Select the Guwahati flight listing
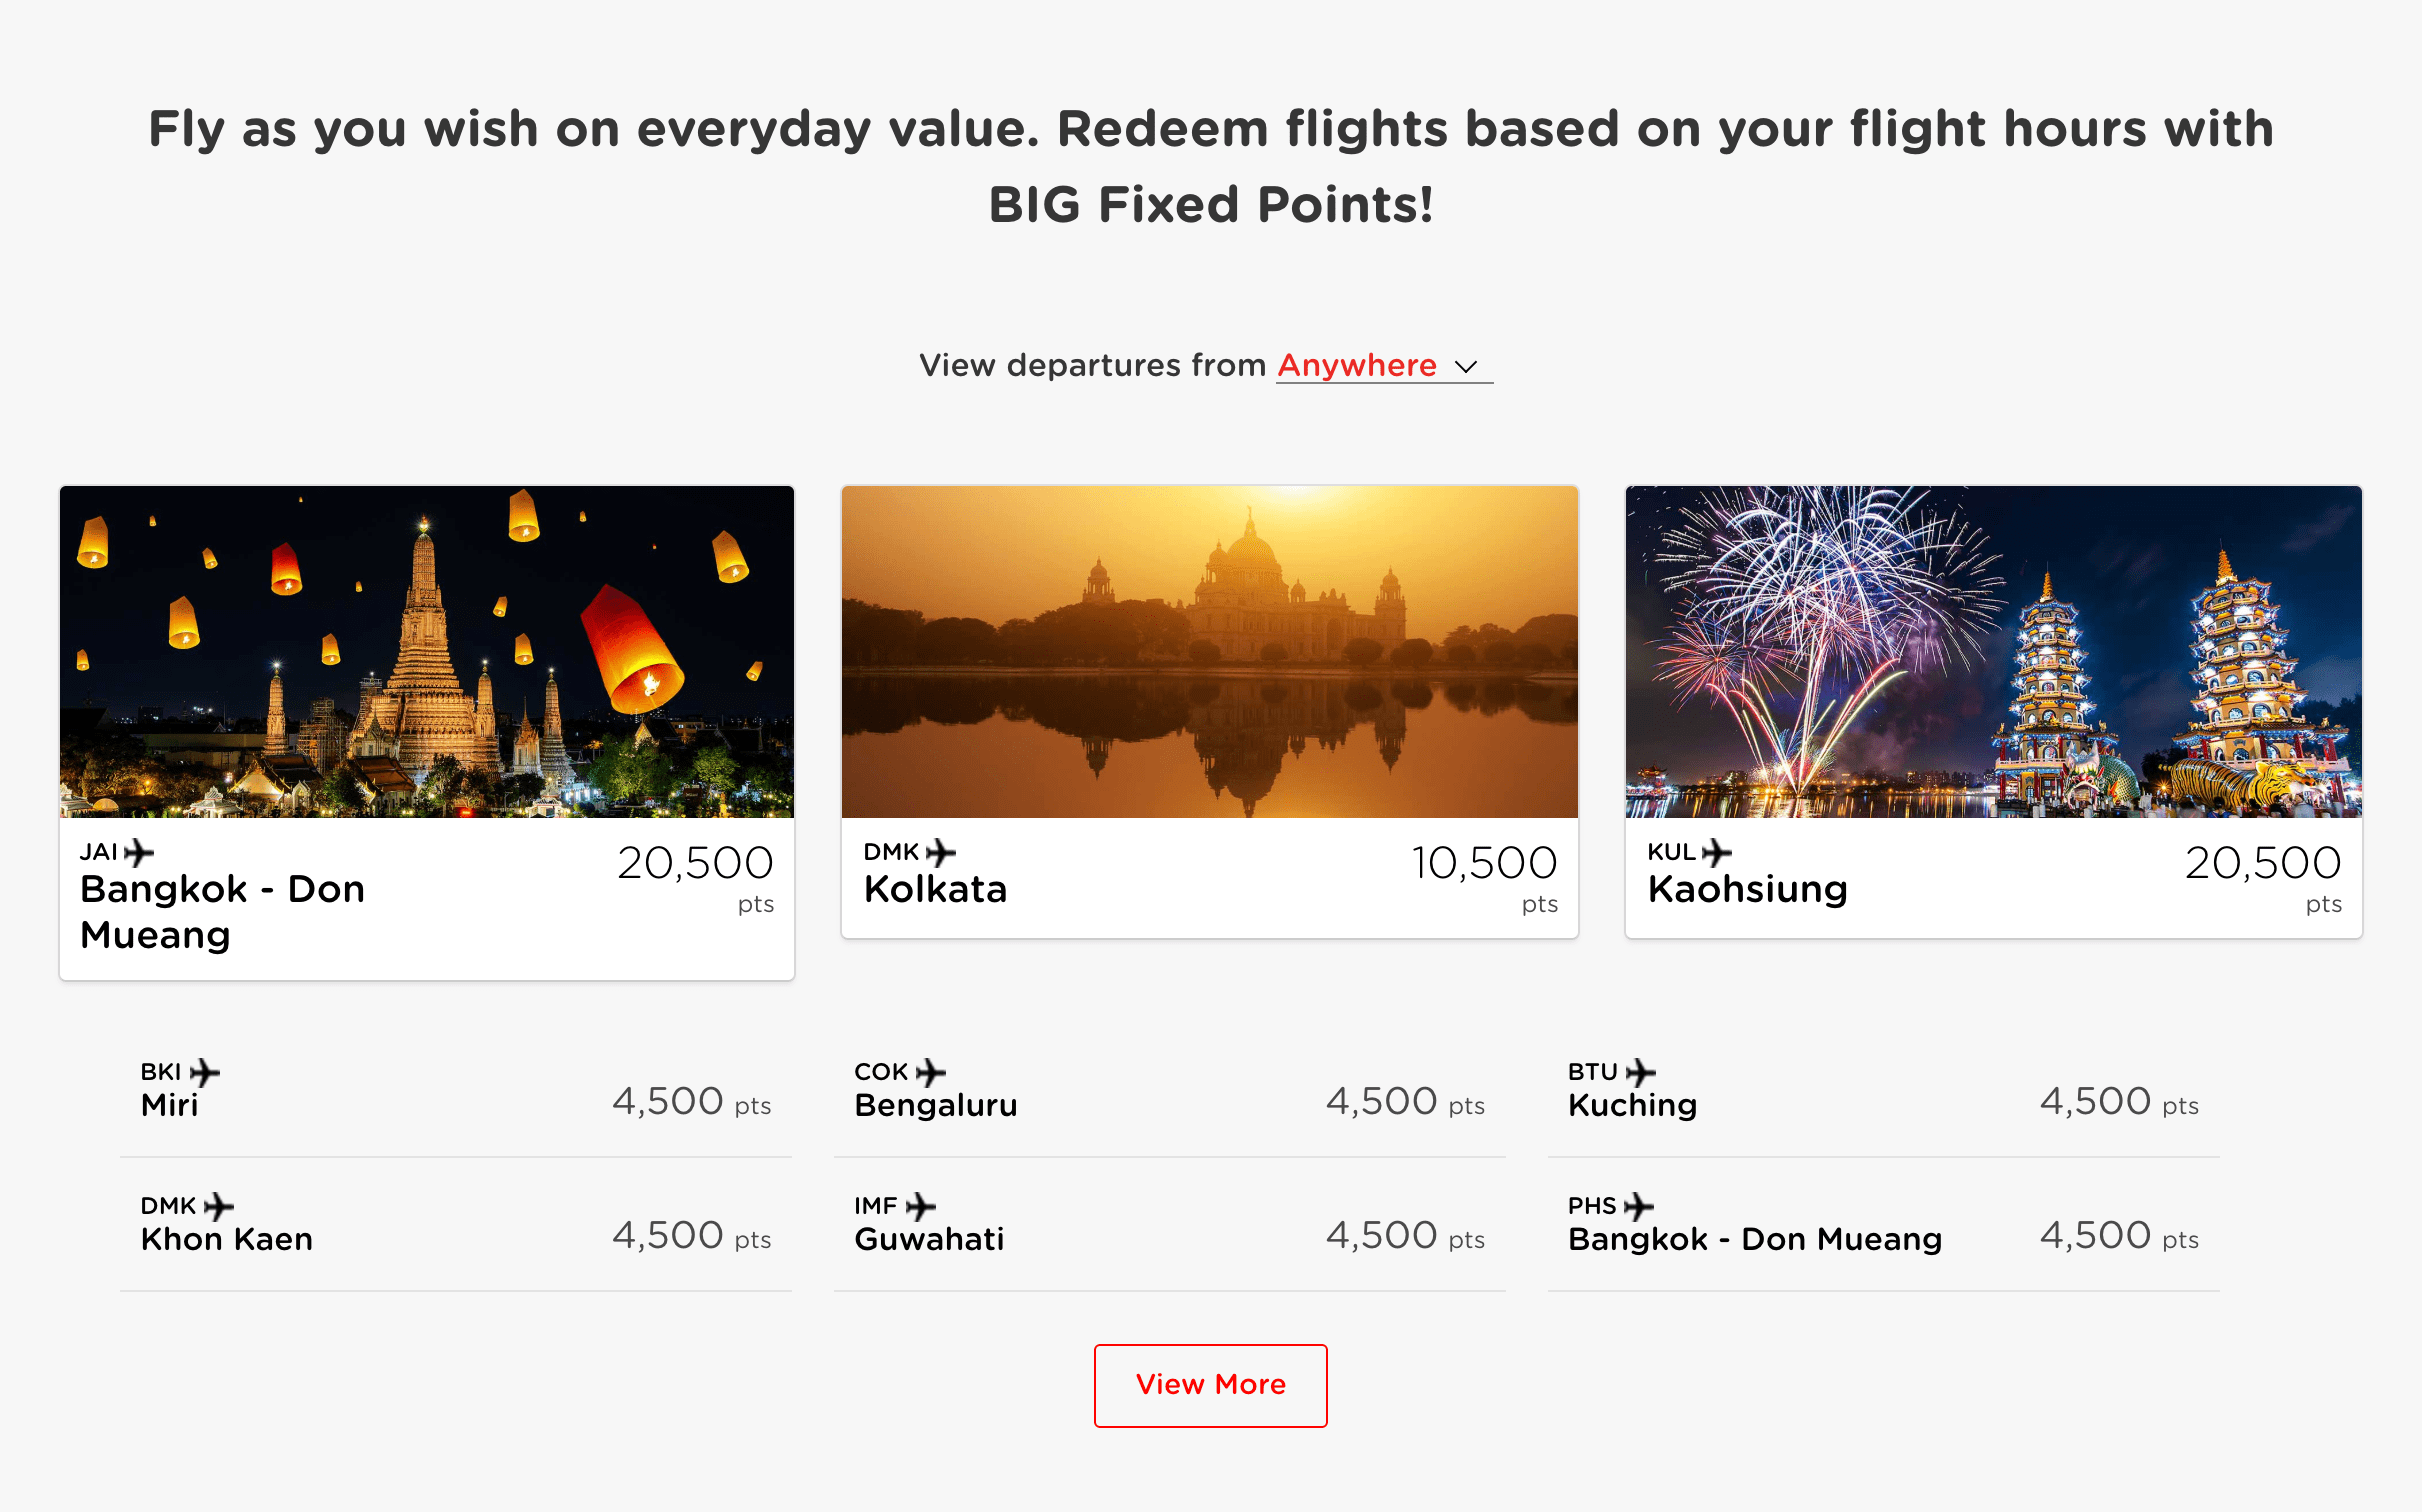2422x1512 pixels. (1170, 1225)
